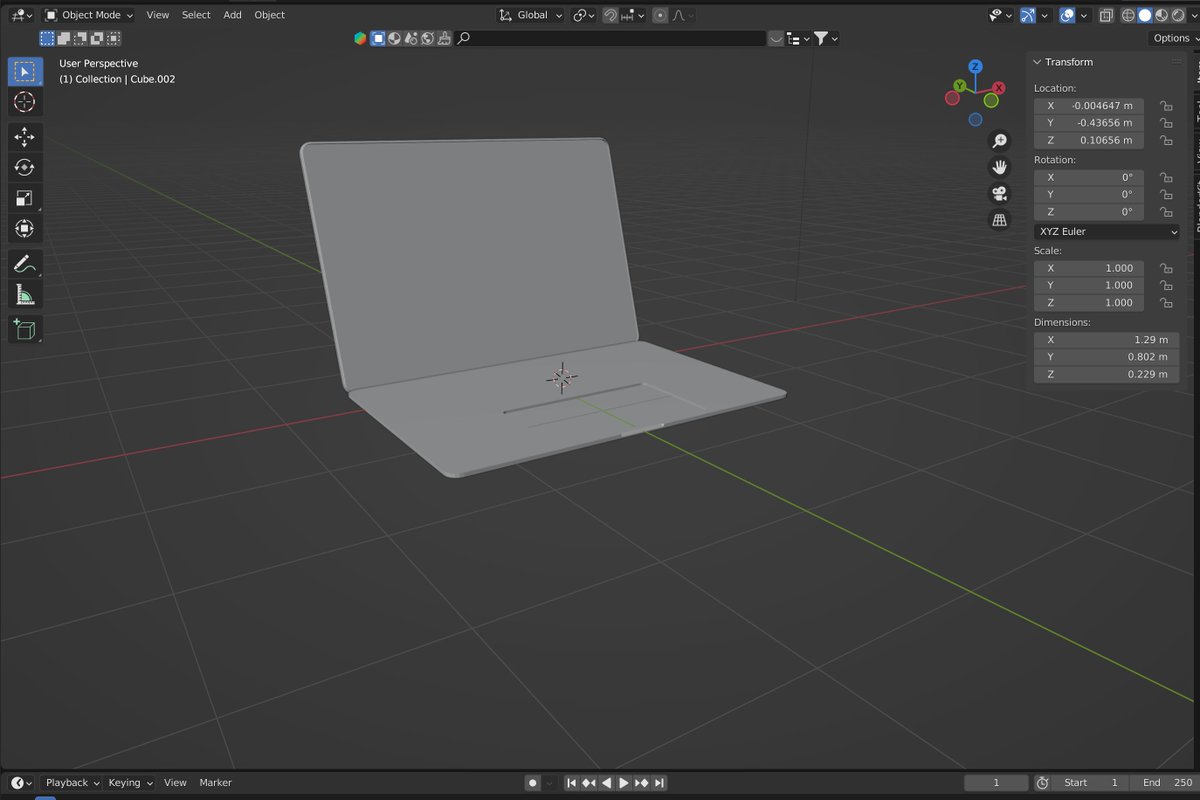Toggle auto keying record button
Viewport: 1200px width, 800px height.
(533, 783)
